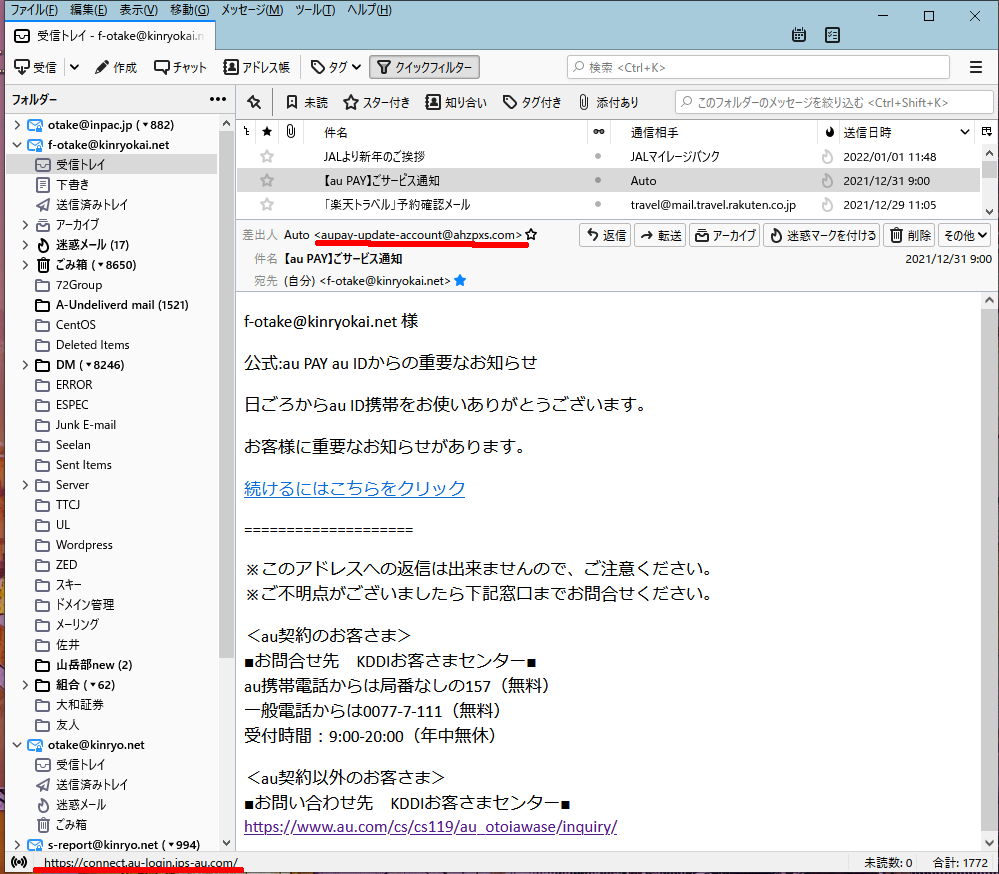
Task: Add sender Auto to address book star
Action: tap(531, 234)
